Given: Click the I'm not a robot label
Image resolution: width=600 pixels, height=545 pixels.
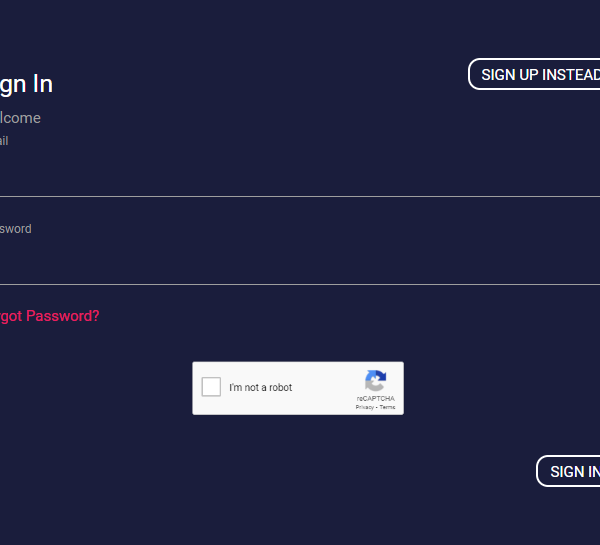Looking at the screenshot, I should tap(261, 387).
